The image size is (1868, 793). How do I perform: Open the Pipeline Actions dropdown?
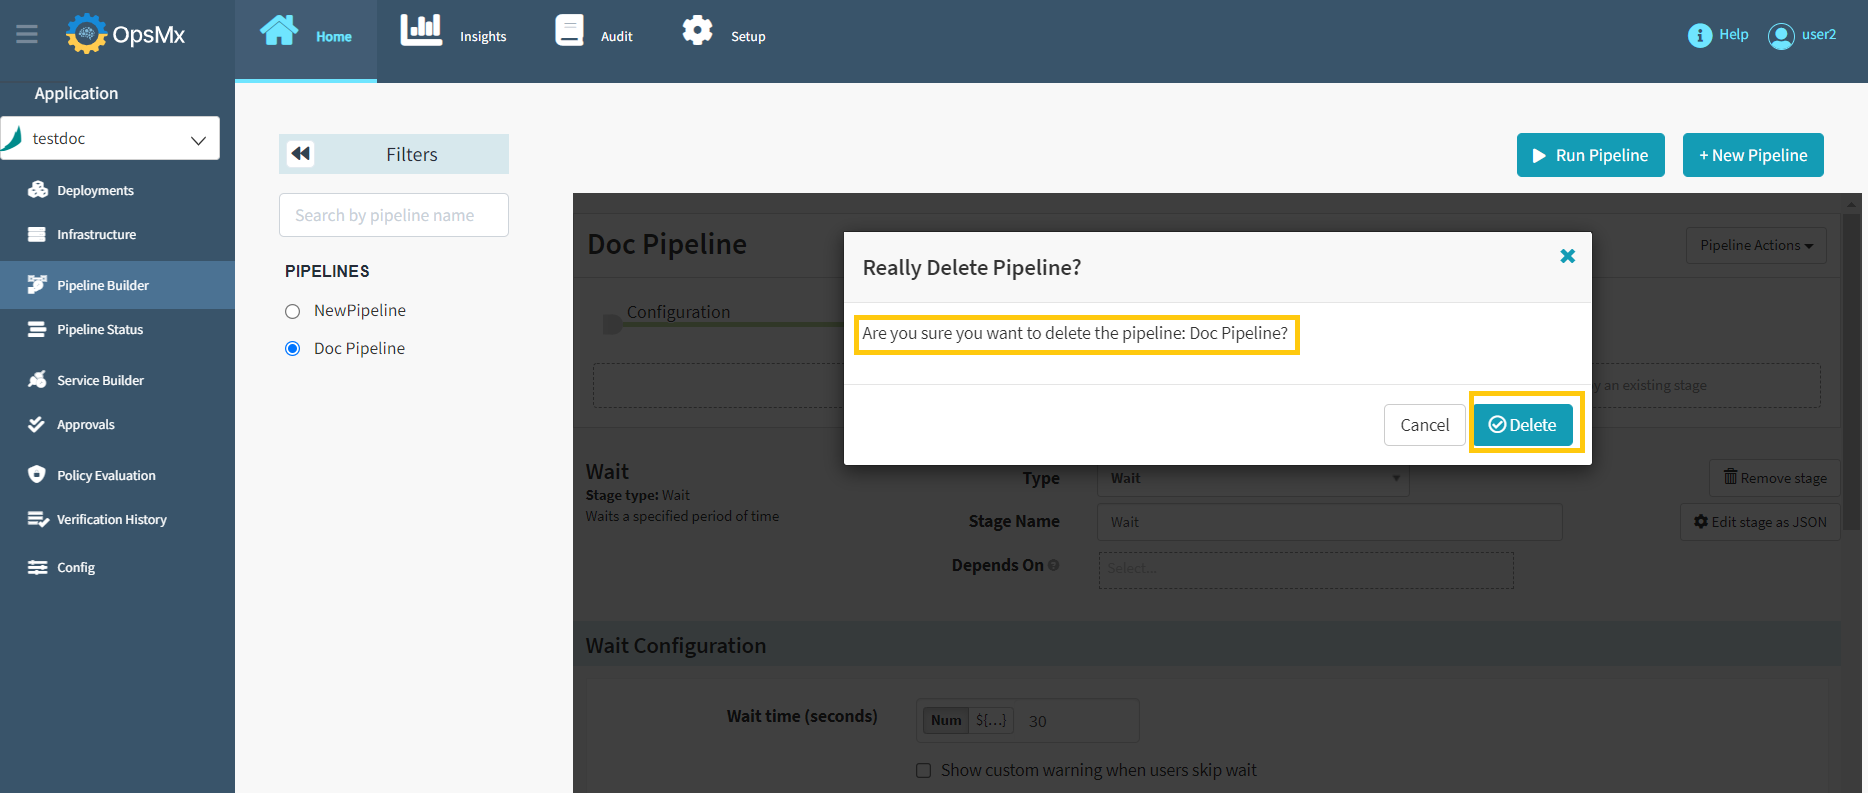coord(1755,246)
